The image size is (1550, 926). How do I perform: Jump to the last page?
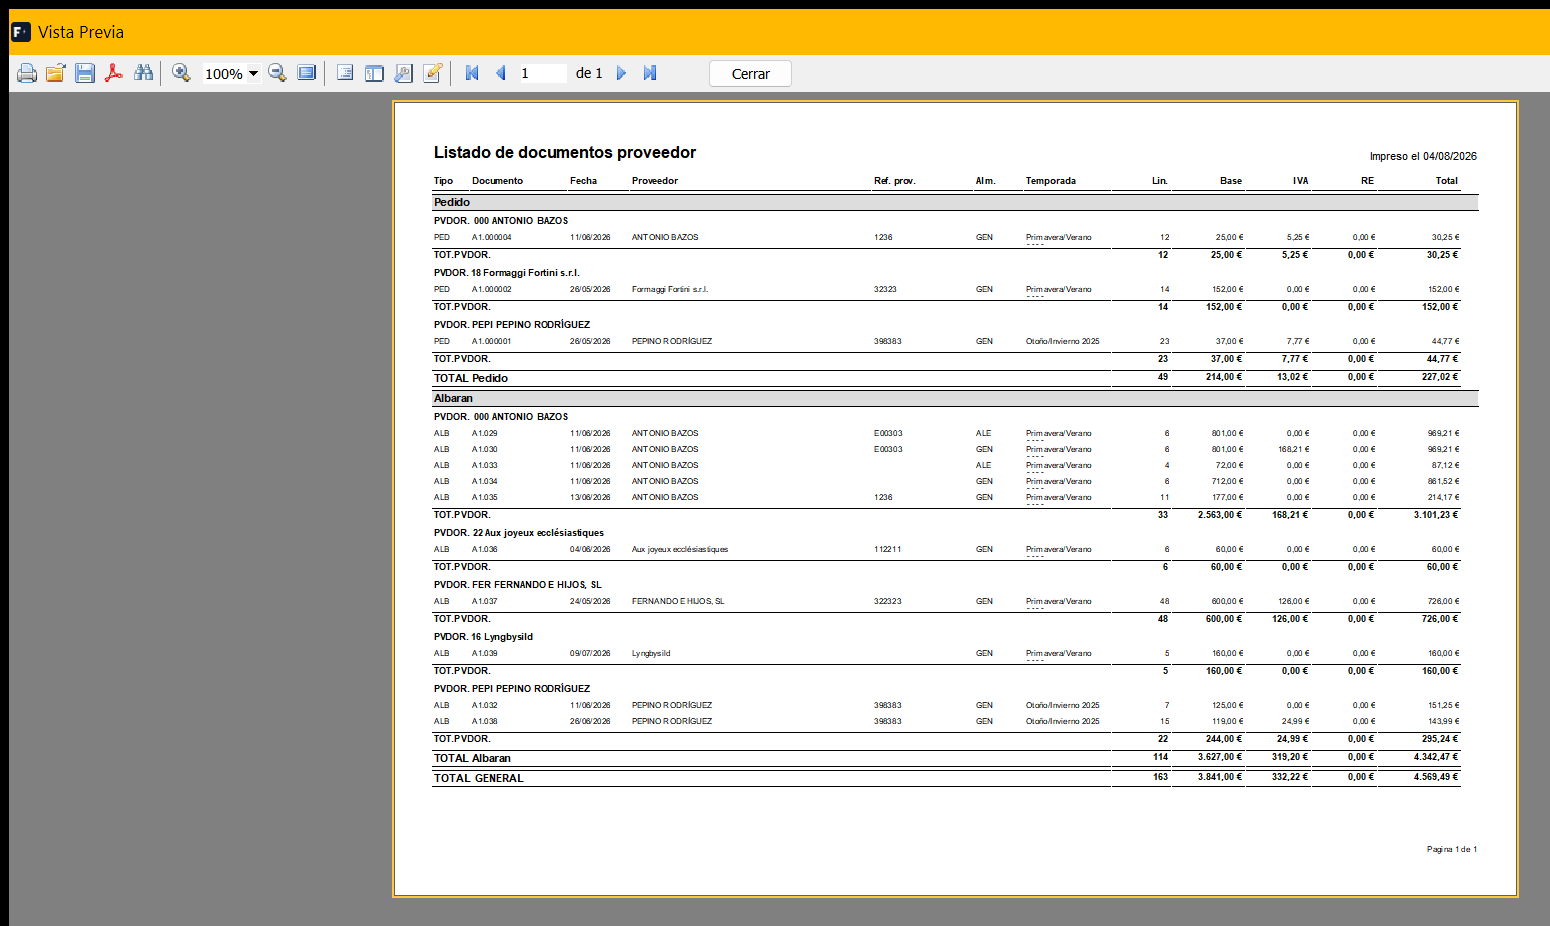pyautogui.click(x=650, y=73)
